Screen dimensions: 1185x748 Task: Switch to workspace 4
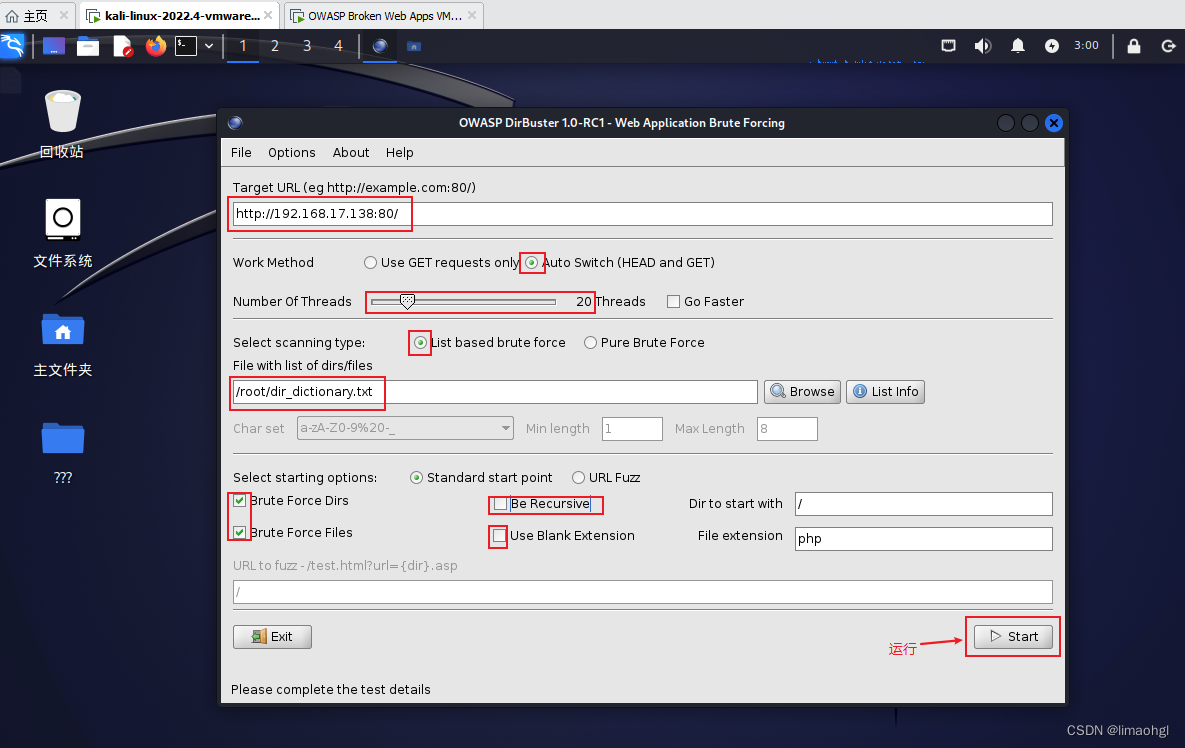click(x=339, y=46)
